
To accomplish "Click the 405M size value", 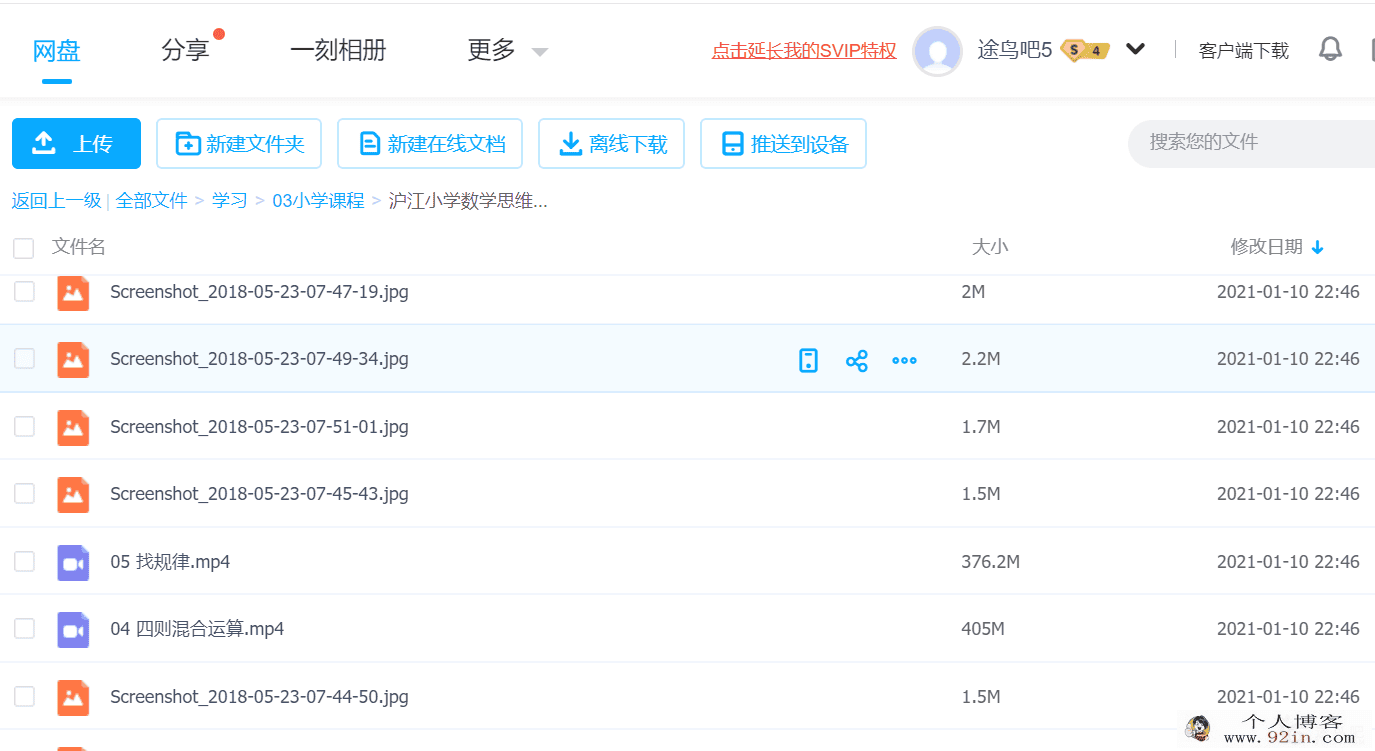I will 983,629.
